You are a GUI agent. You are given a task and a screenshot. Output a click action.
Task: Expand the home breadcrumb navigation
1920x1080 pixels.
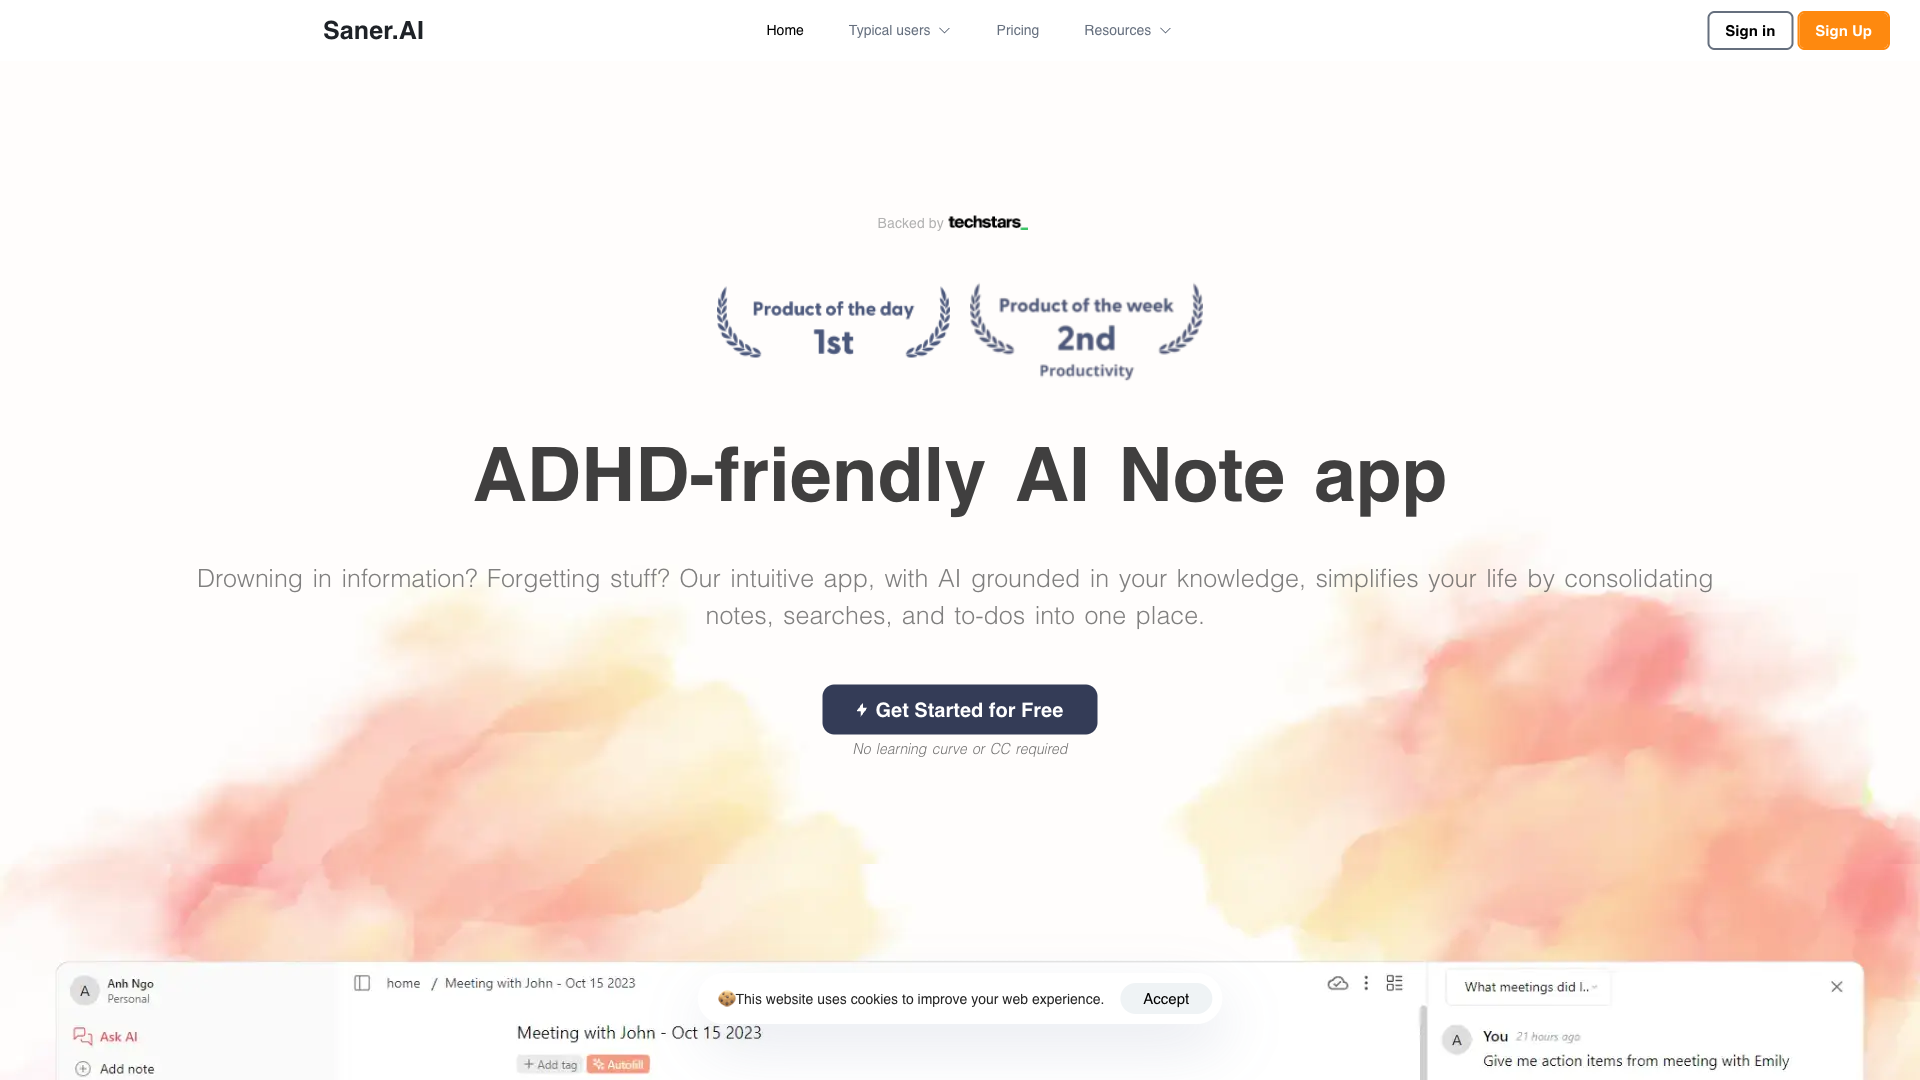coord(402,982)
